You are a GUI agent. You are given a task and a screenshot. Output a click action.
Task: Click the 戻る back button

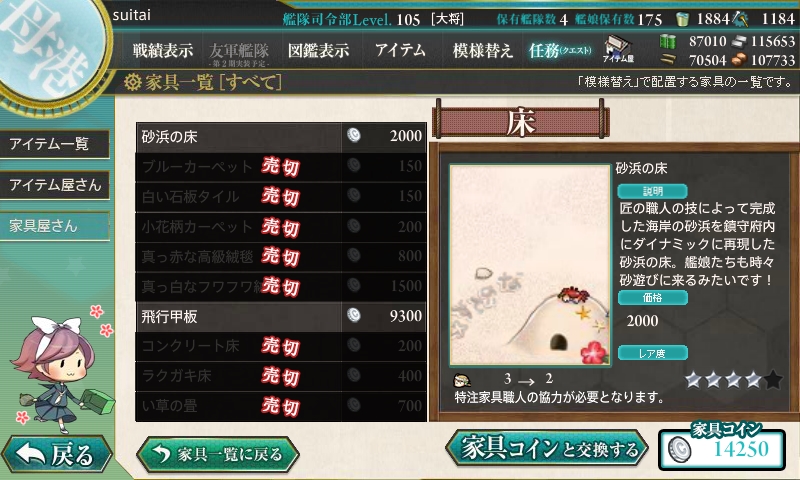pos(56,454)
